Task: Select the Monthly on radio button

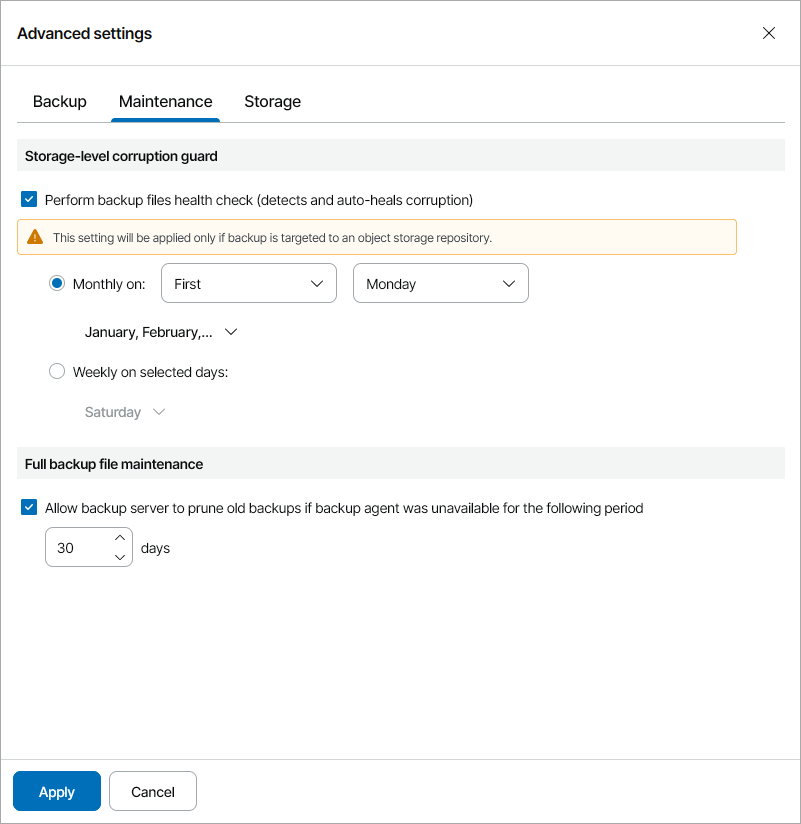Action: pos(57,284)
